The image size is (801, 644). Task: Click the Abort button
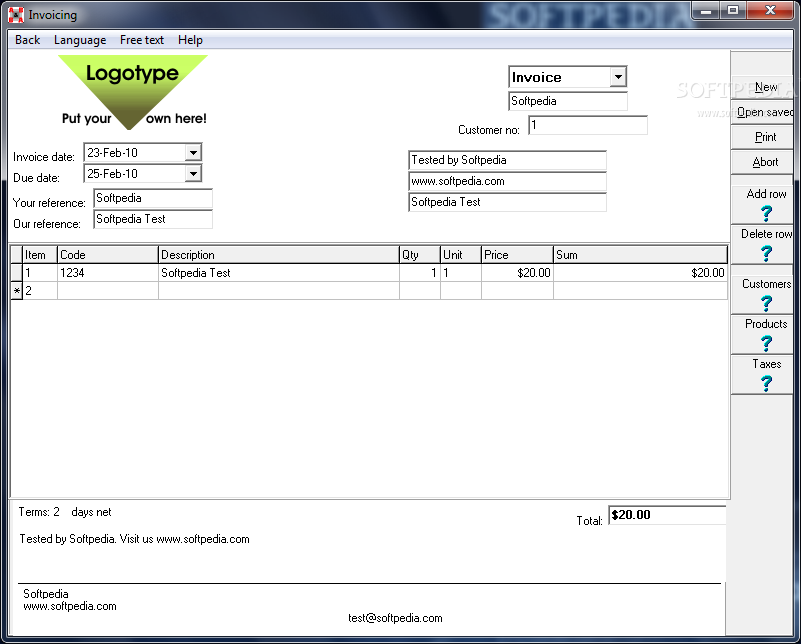[762, 162]
